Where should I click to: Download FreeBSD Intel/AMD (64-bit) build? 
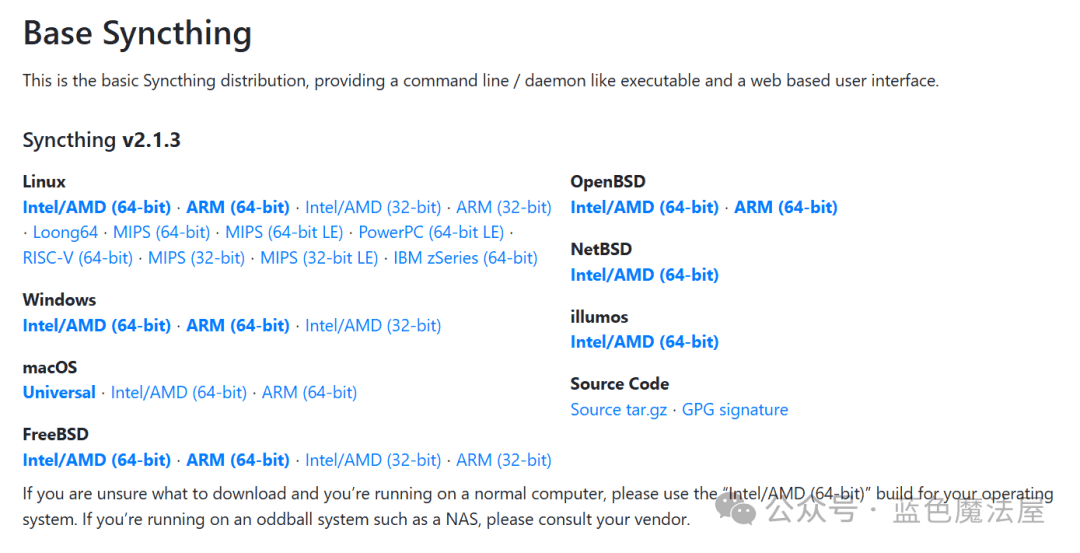pos(96,460)
